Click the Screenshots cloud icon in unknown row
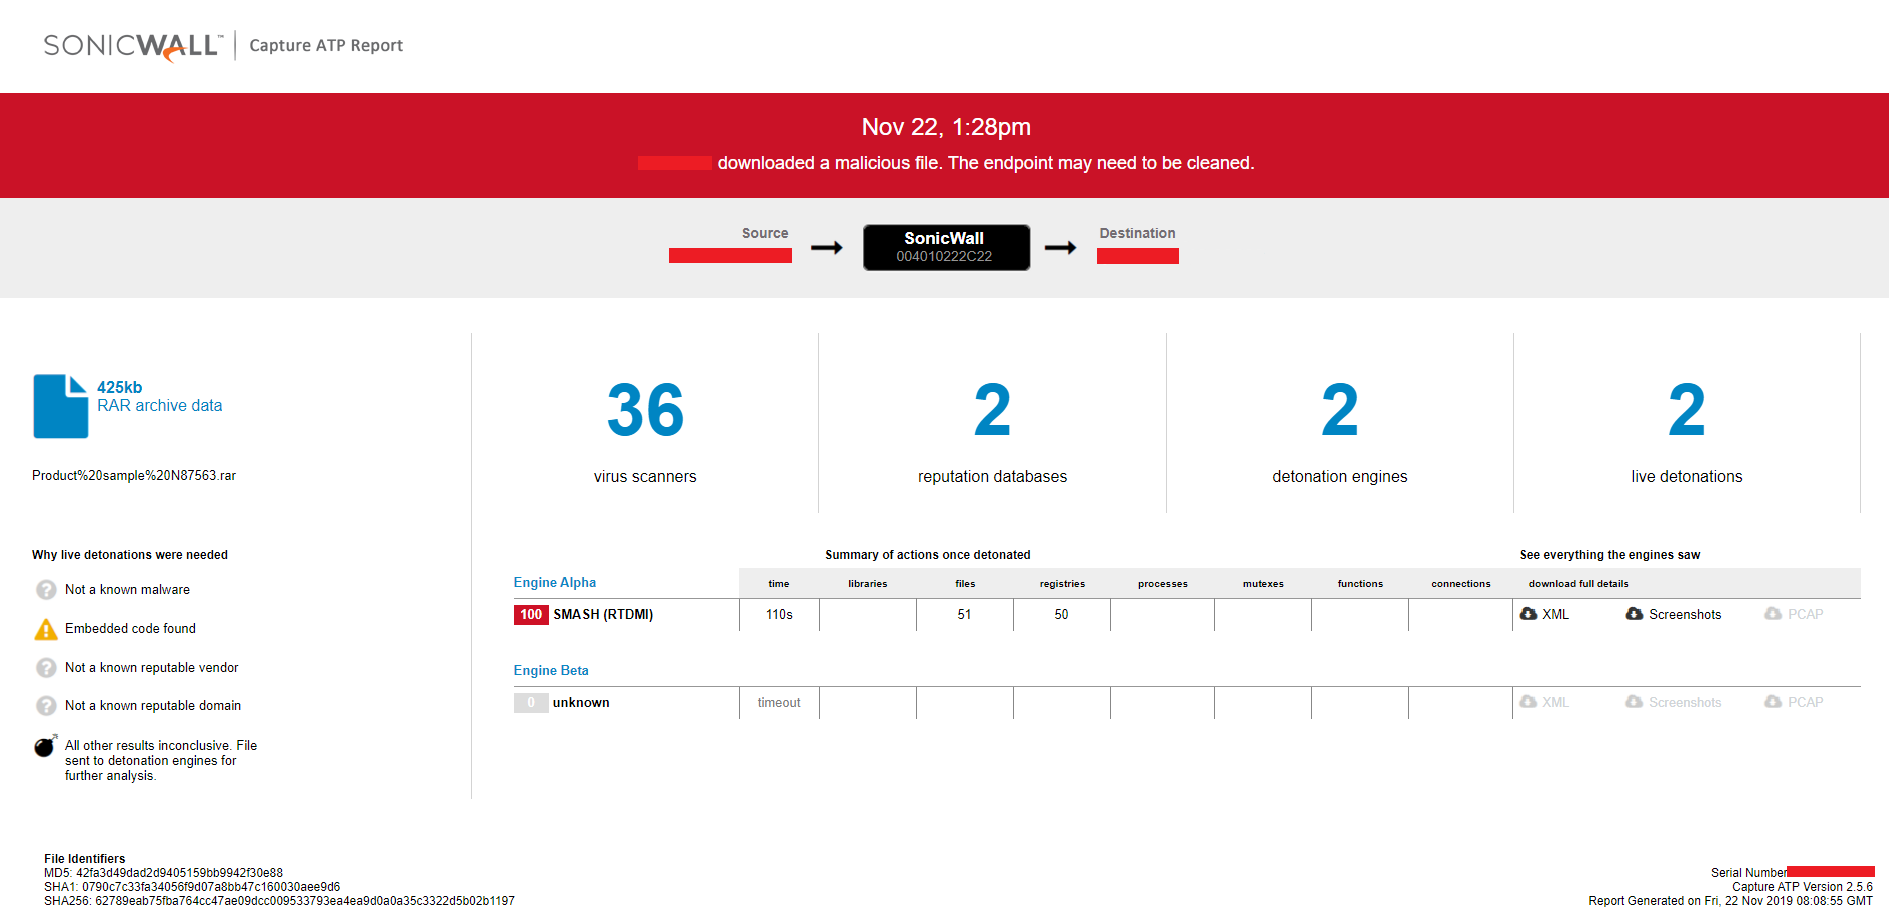The image size is (1889, 919). click(x=1634, y=702)
